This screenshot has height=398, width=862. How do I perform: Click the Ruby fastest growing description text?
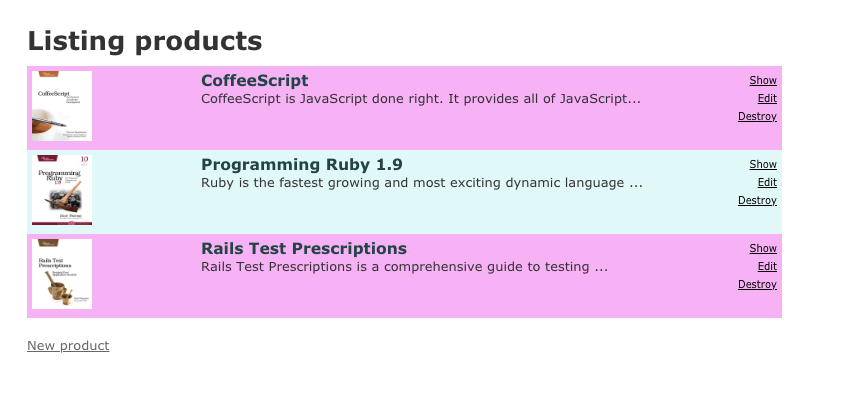pyautogui.click(x=422, y=183)
